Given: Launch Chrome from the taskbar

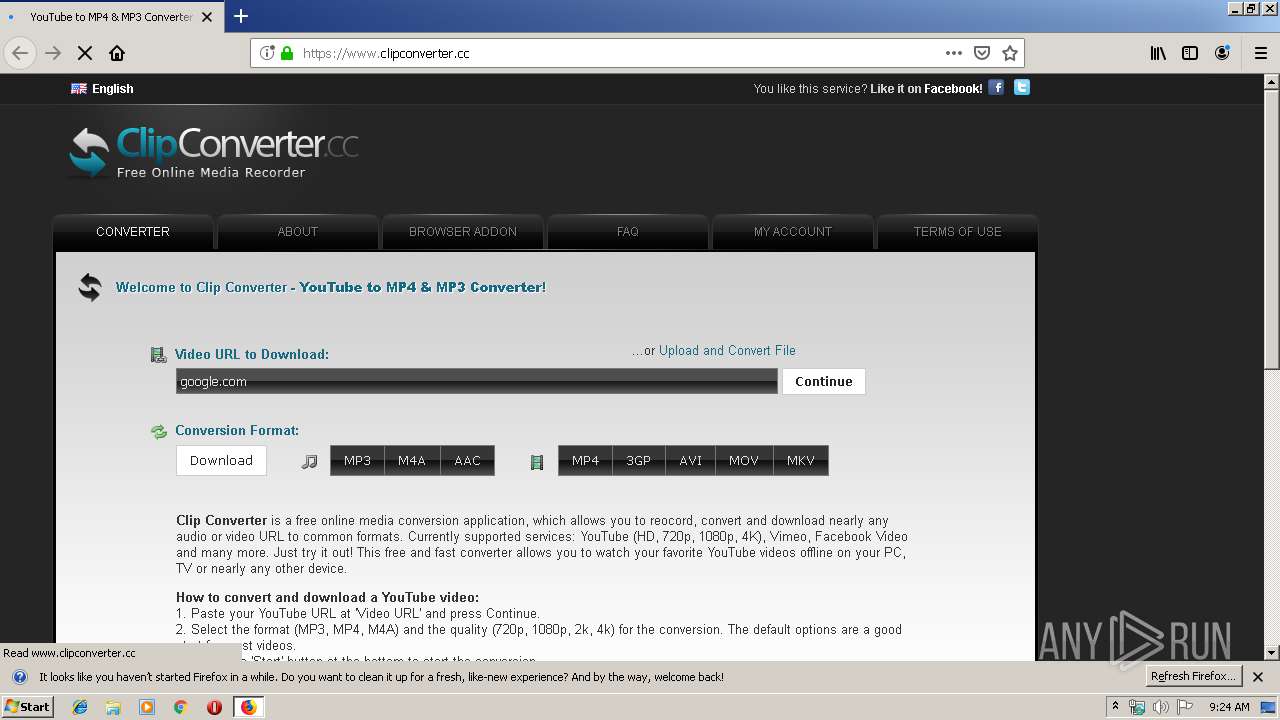Looking at the screenshot, I should [x=181, y=707].
